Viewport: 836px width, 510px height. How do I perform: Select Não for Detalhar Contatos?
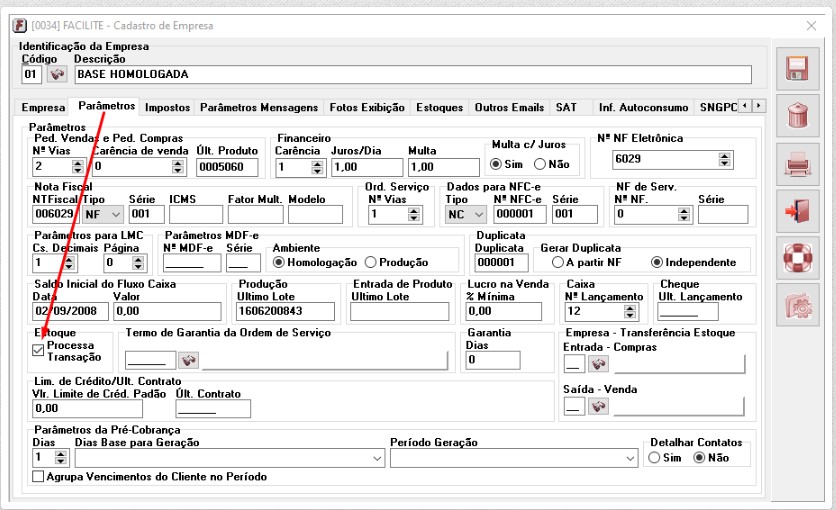(700, 458)
